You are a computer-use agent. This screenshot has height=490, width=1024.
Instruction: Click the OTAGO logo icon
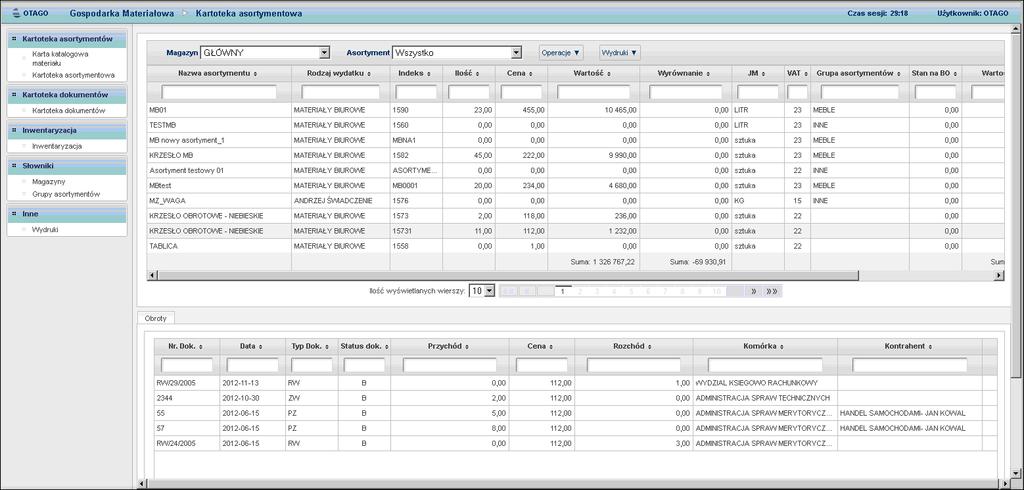coord(17,13)
